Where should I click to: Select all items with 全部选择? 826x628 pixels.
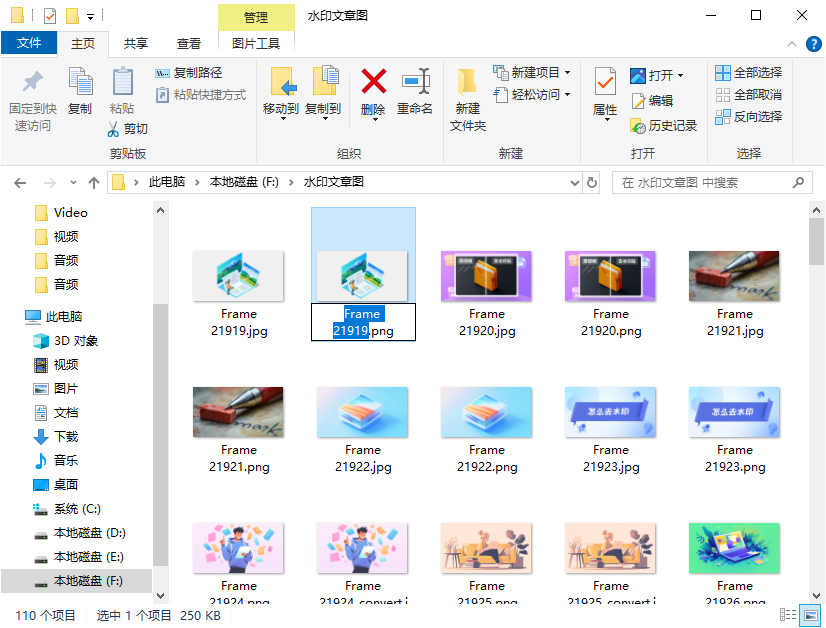coord(748,71)
